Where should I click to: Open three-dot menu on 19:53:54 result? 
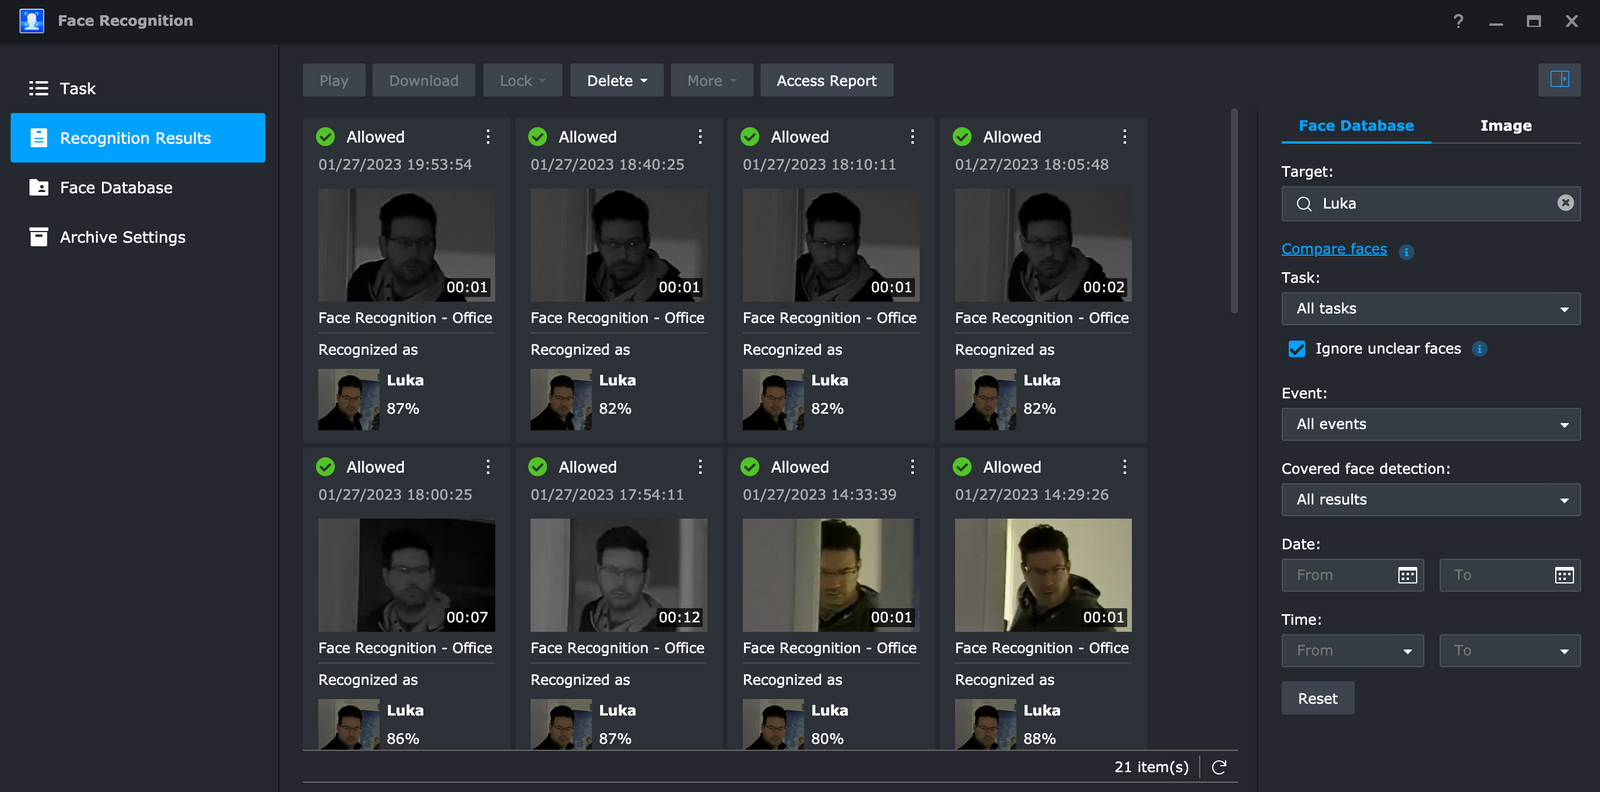[x=488, y=137]
